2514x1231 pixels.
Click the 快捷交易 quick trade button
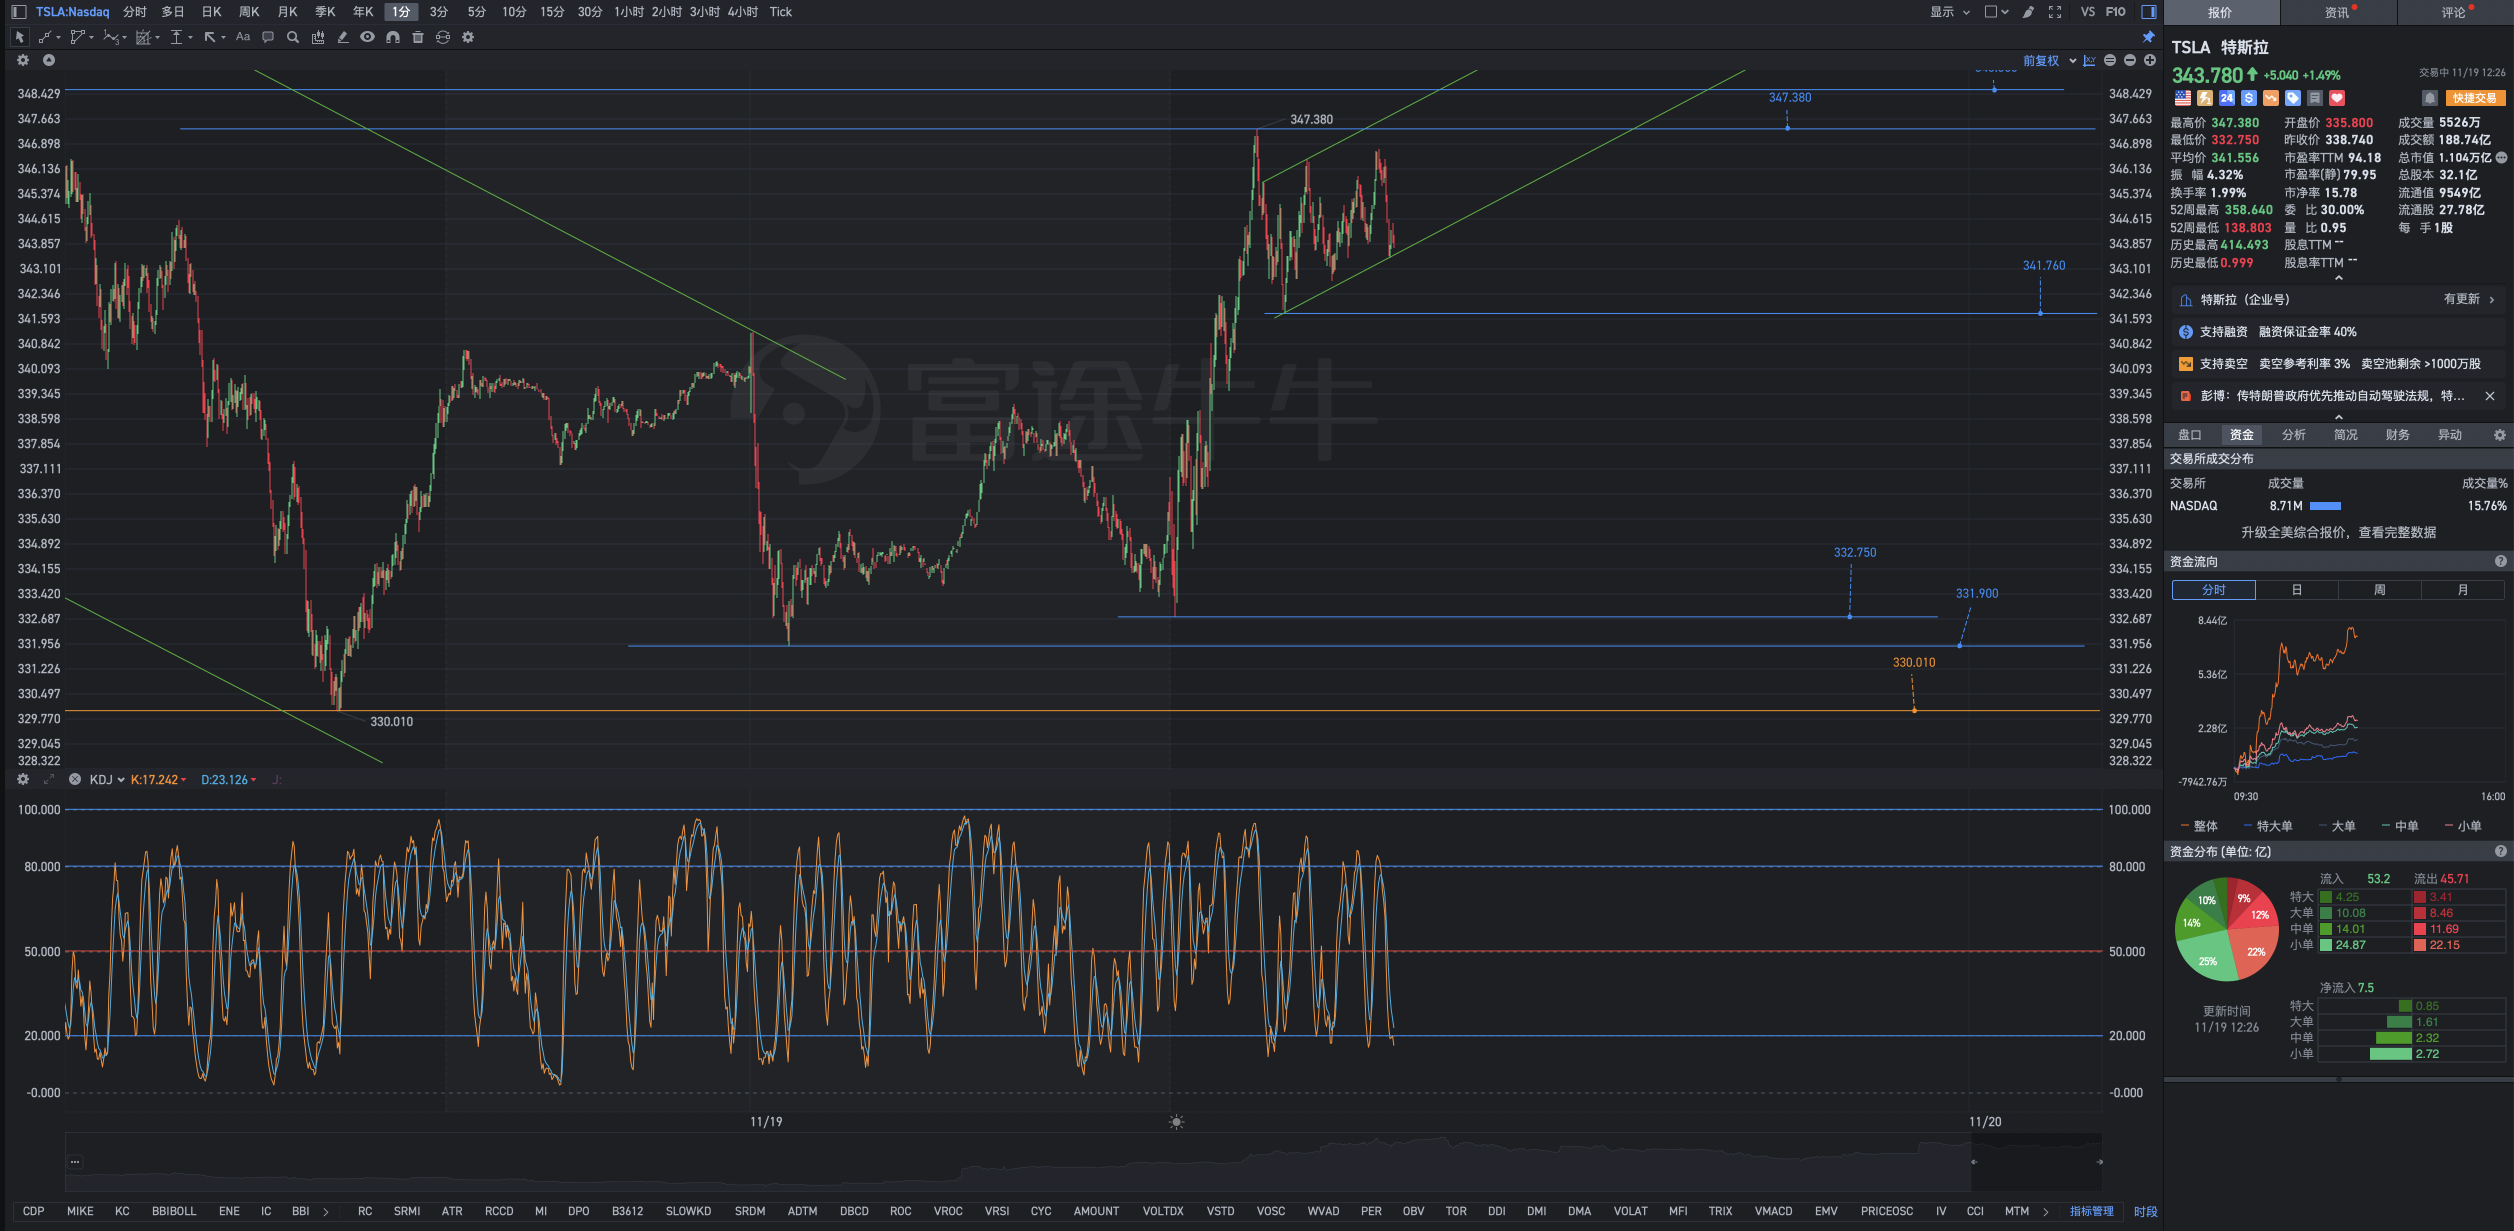(x=2475, y=98)
